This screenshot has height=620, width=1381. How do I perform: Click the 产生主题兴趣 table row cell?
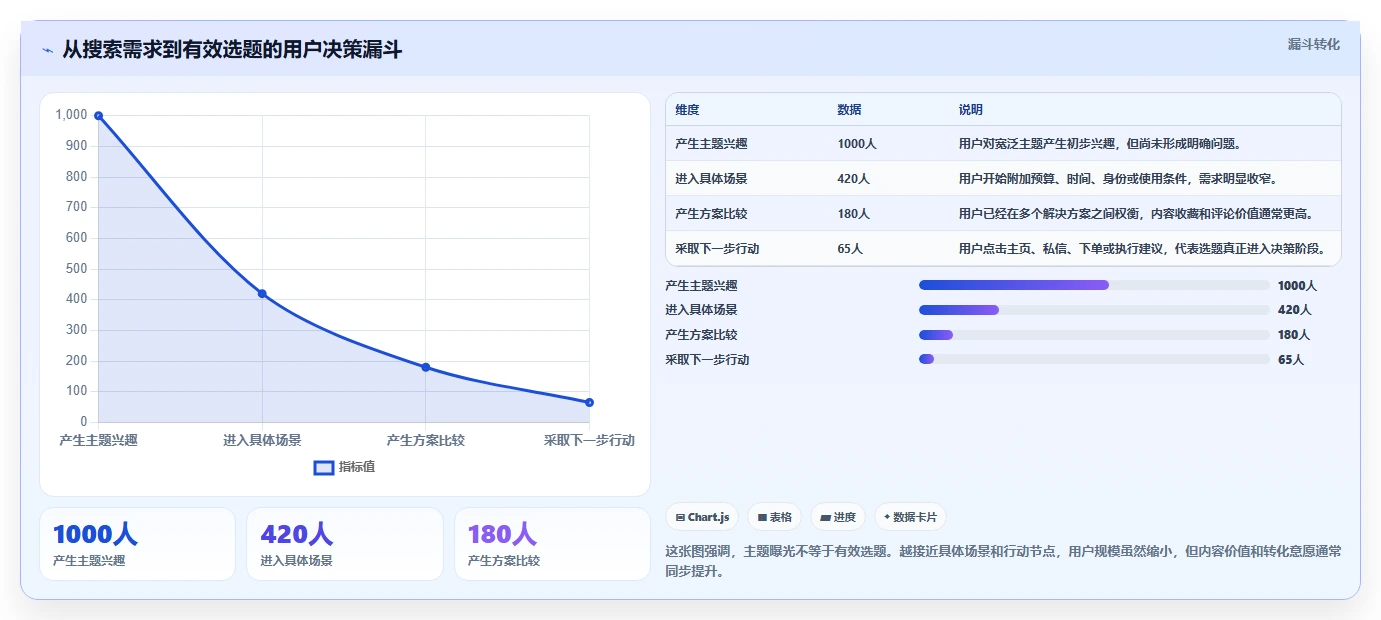(711, 144)
